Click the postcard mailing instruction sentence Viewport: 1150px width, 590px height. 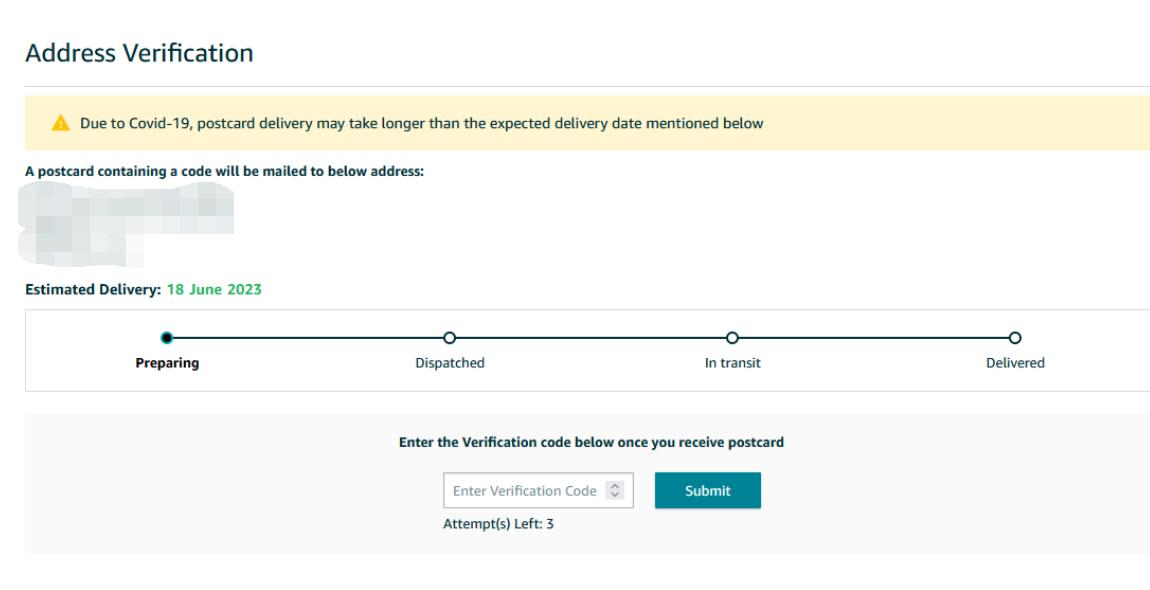coord(224,171)
